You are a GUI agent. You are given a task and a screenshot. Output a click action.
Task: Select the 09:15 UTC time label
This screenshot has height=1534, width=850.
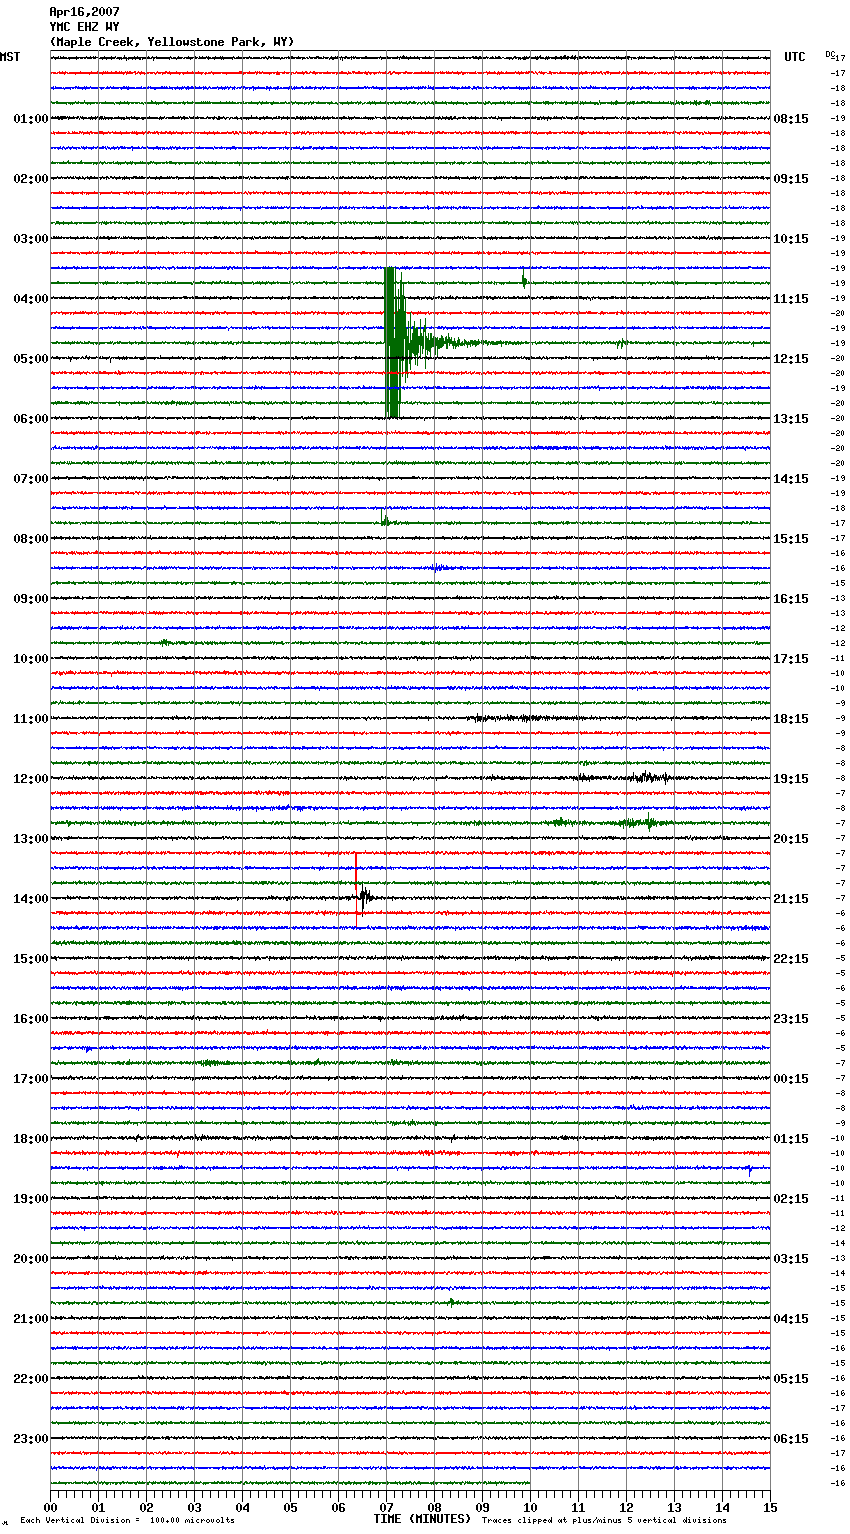pos(791,179)
